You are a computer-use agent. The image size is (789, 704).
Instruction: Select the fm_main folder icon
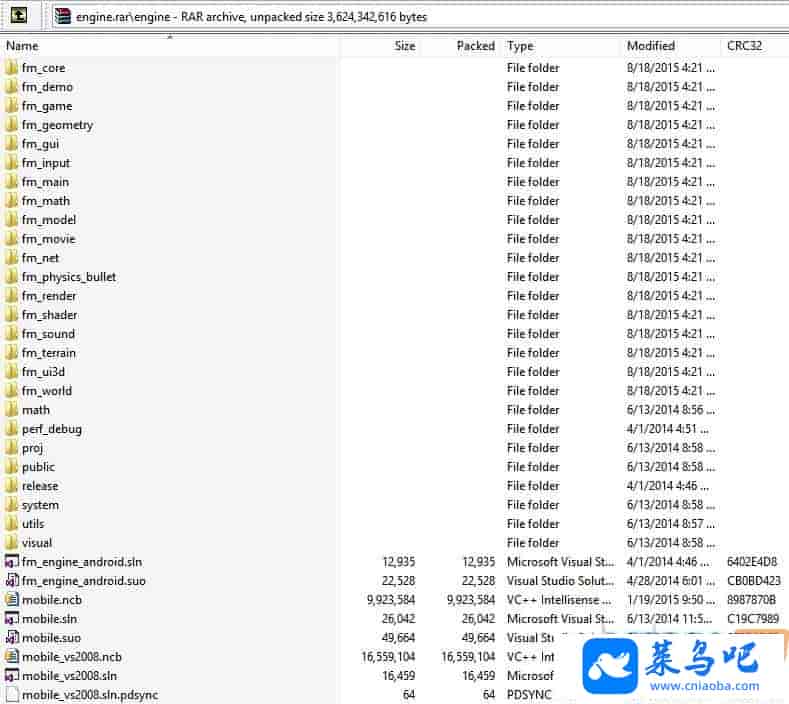tap(11, 182)
